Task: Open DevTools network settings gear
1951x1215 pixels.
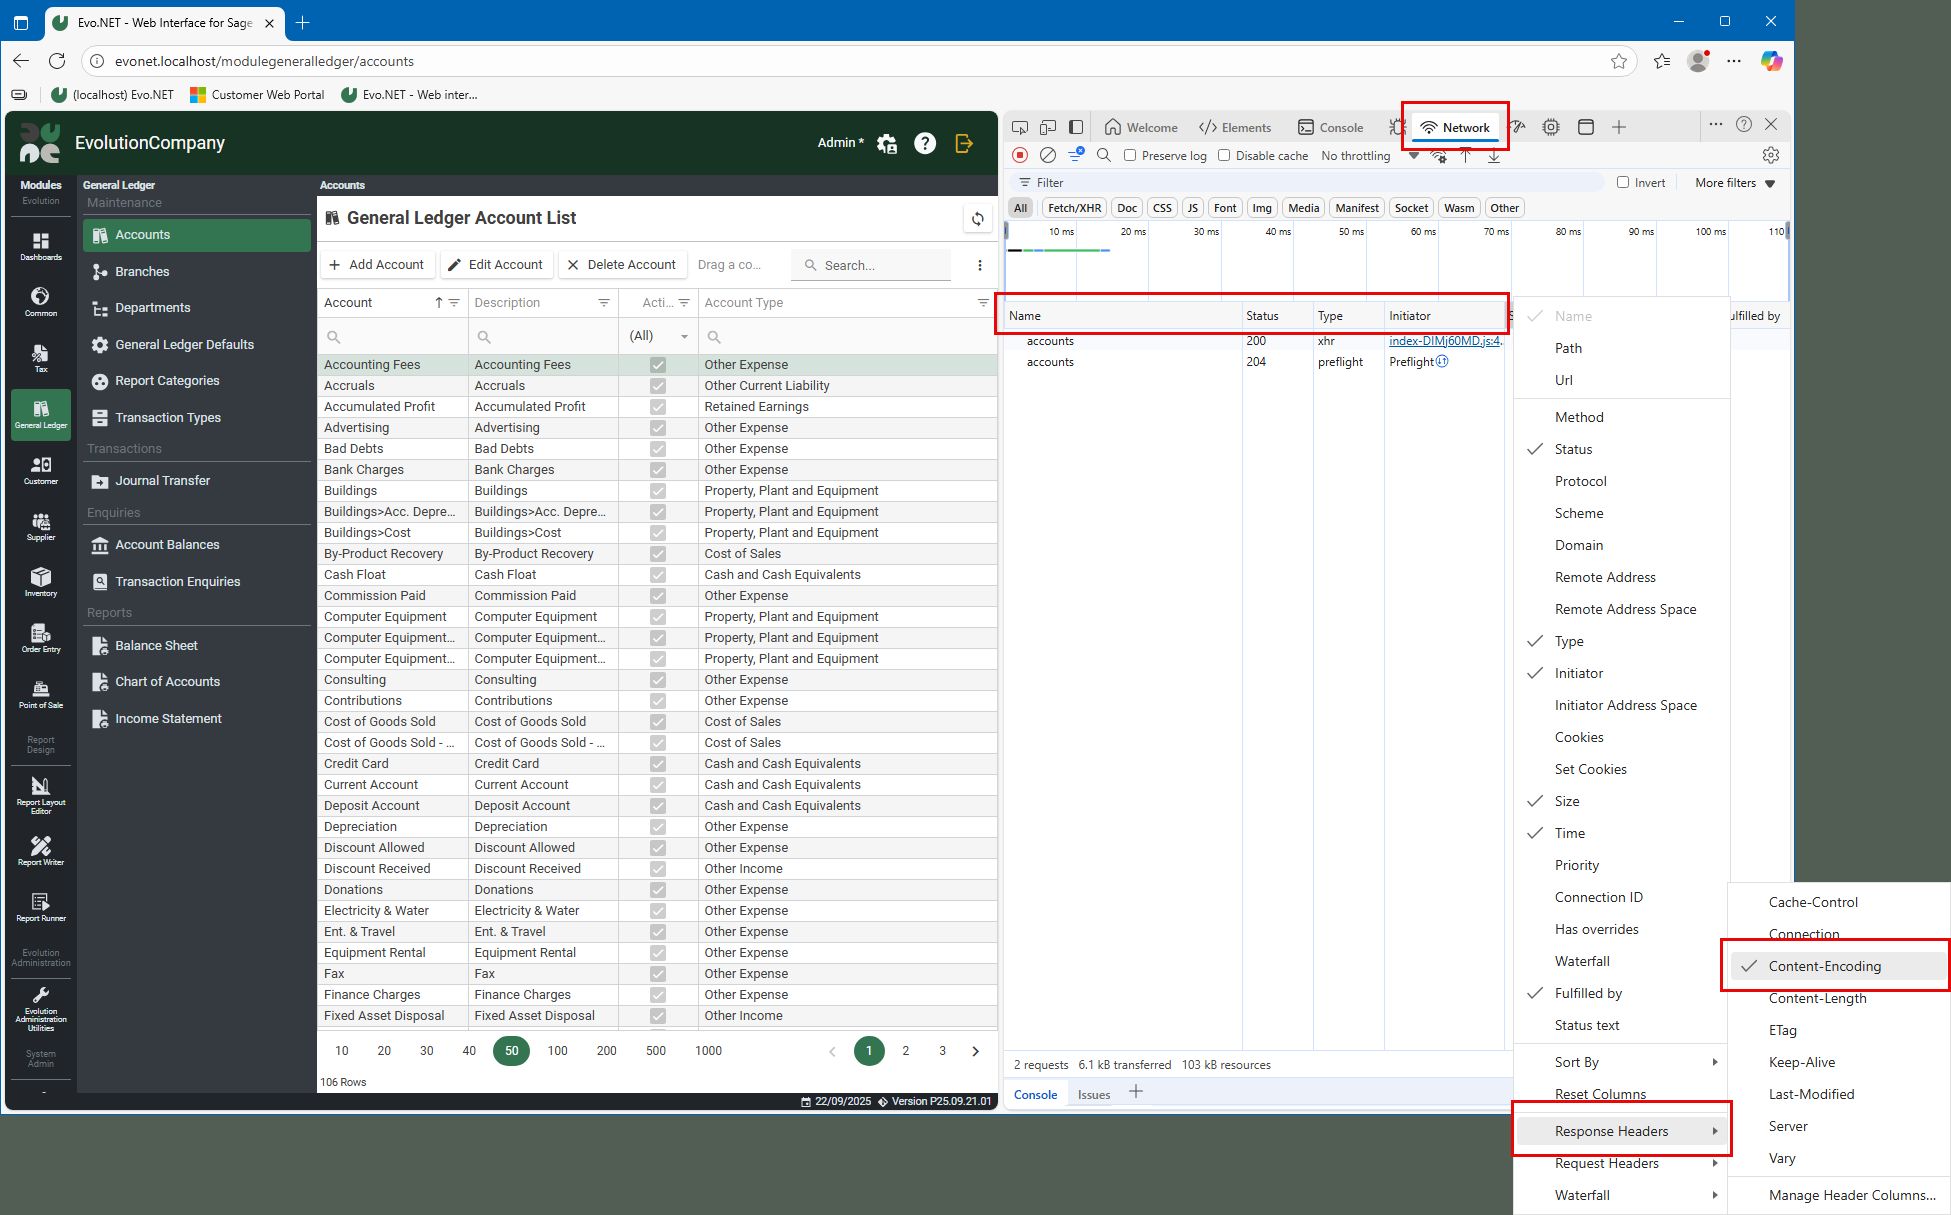Action: coord(1770,155)
